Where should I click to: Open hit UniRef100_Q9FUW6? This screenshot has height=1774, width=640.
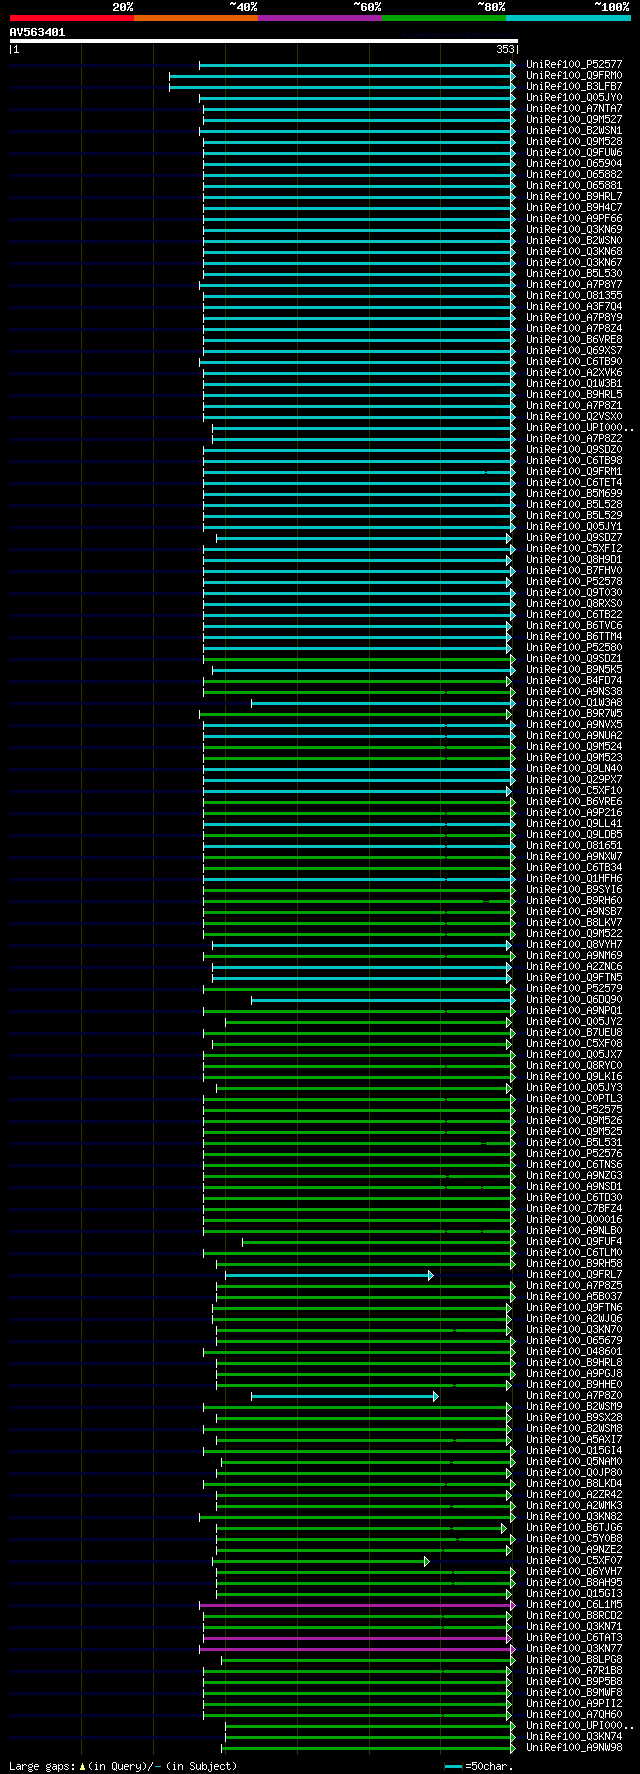tap(574, 153)
